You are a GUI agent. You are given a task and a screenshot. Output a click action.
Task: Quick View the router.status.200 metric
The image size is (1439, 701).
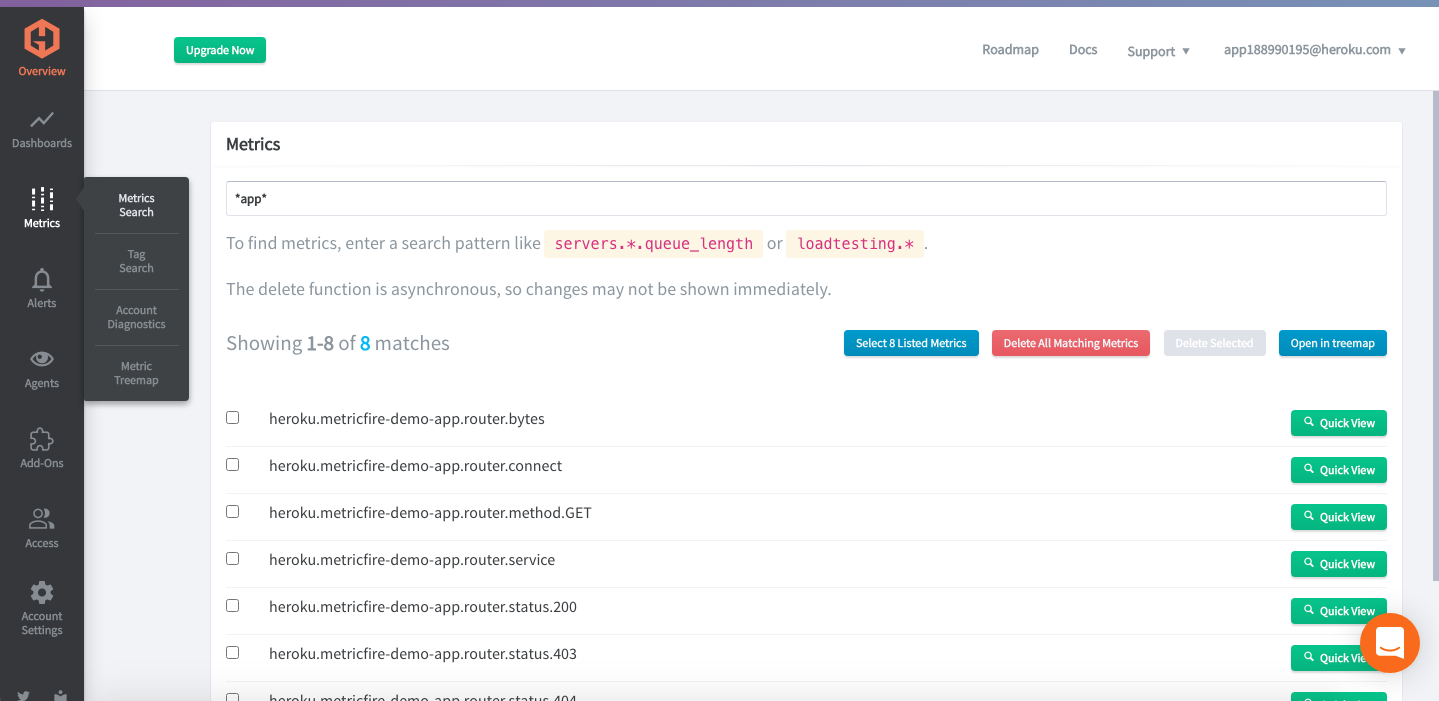pos(1338,611)
